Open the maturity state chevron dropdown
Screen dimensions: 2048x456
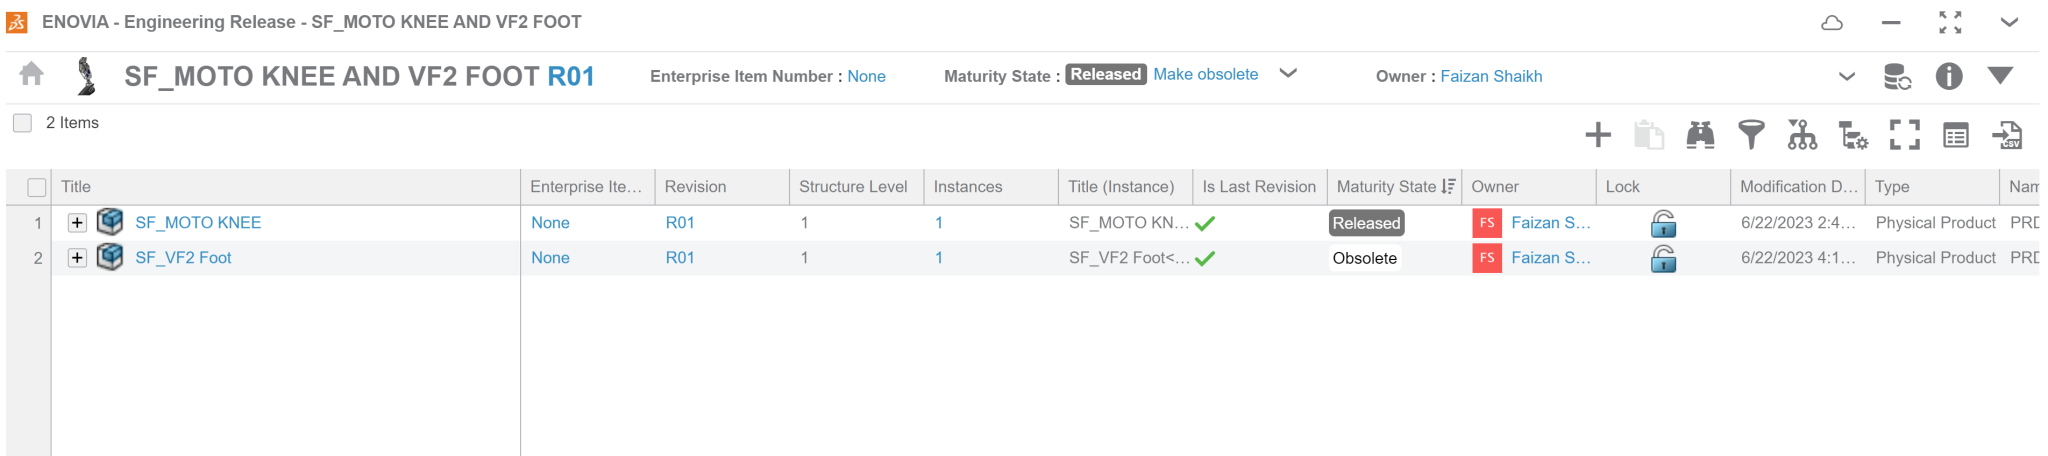pos(1288,73)
